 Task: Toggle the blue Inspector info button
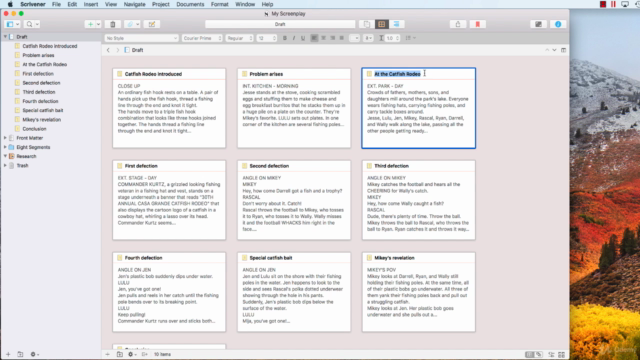click(x=558, y=24)
